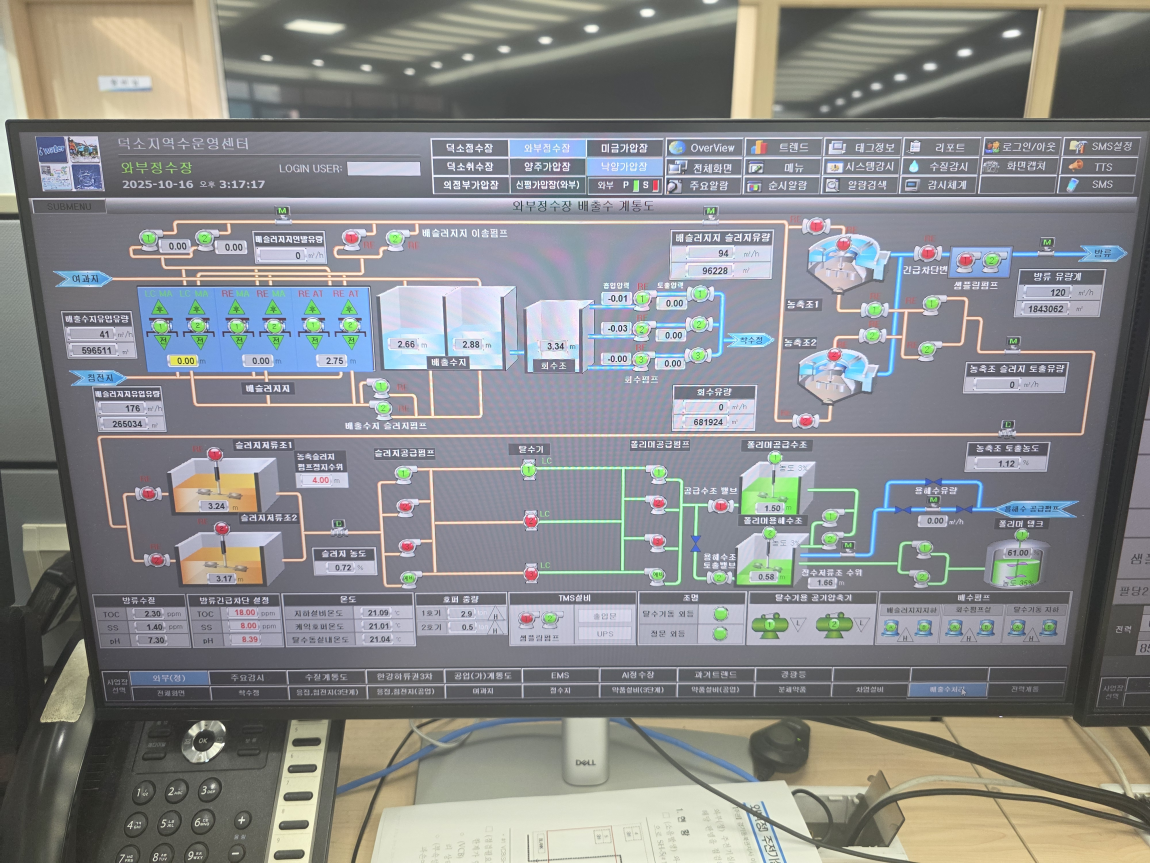Viewport: 1150px width, 863px height.
Task: Toggle the M mode box above 농축조 슬러지 토출유량
Action: coord(1014,342)
